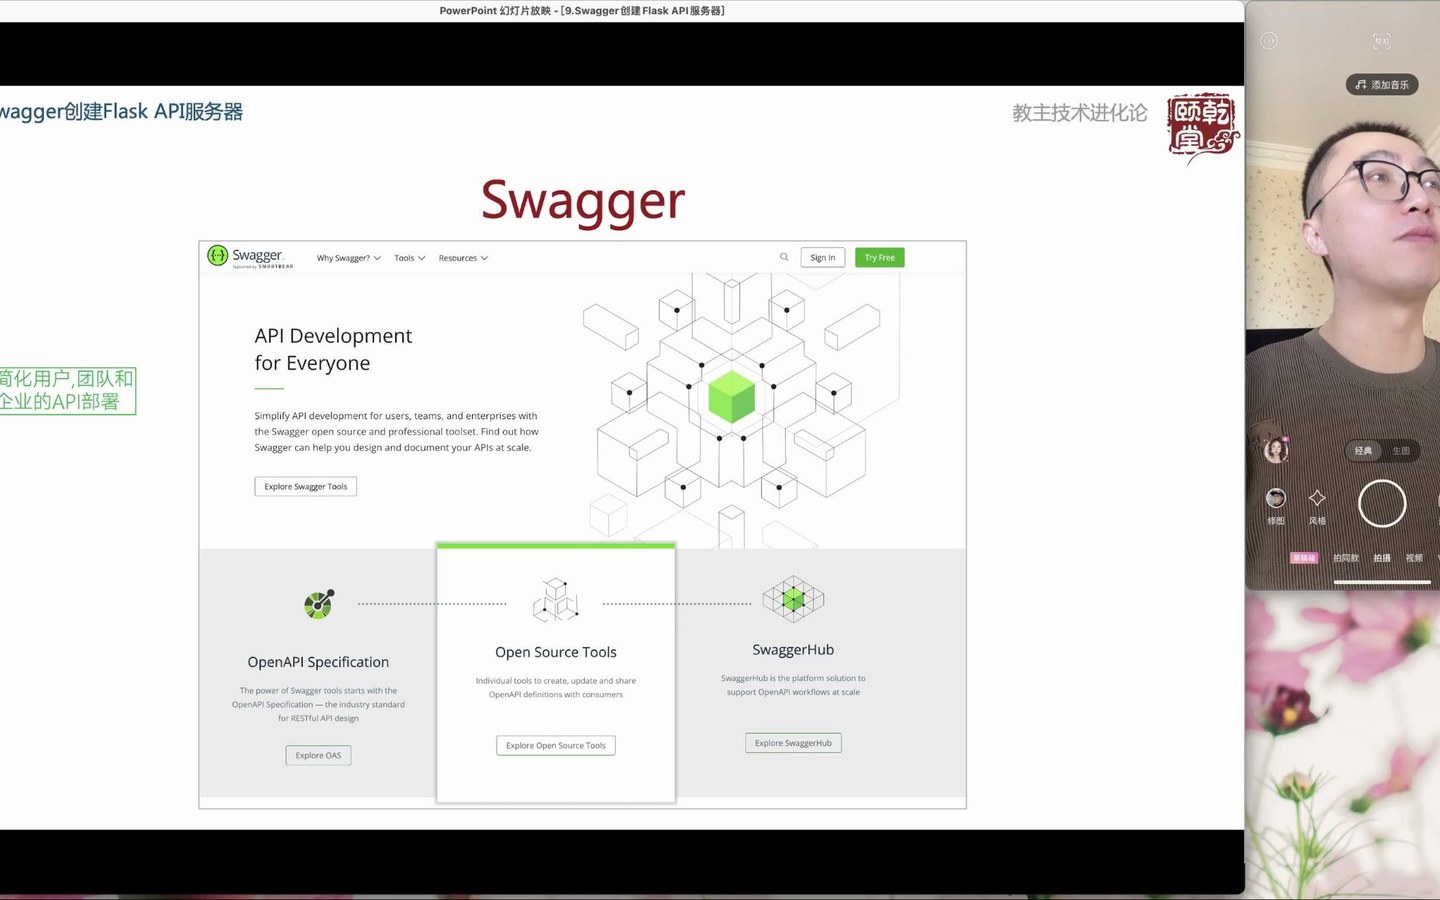Click the big red Swagger slide title
The image size is (1440, 900).
point(583,201)
